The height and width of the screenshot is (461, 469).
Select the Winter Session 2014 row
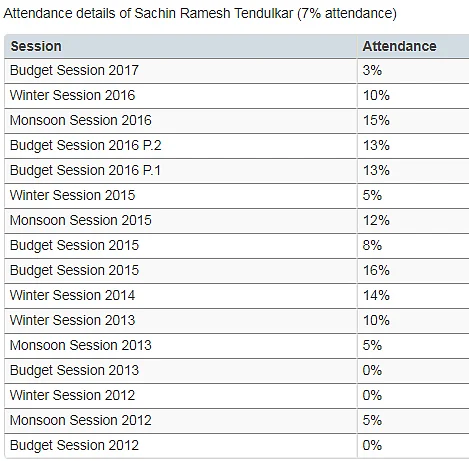point(237,296)
